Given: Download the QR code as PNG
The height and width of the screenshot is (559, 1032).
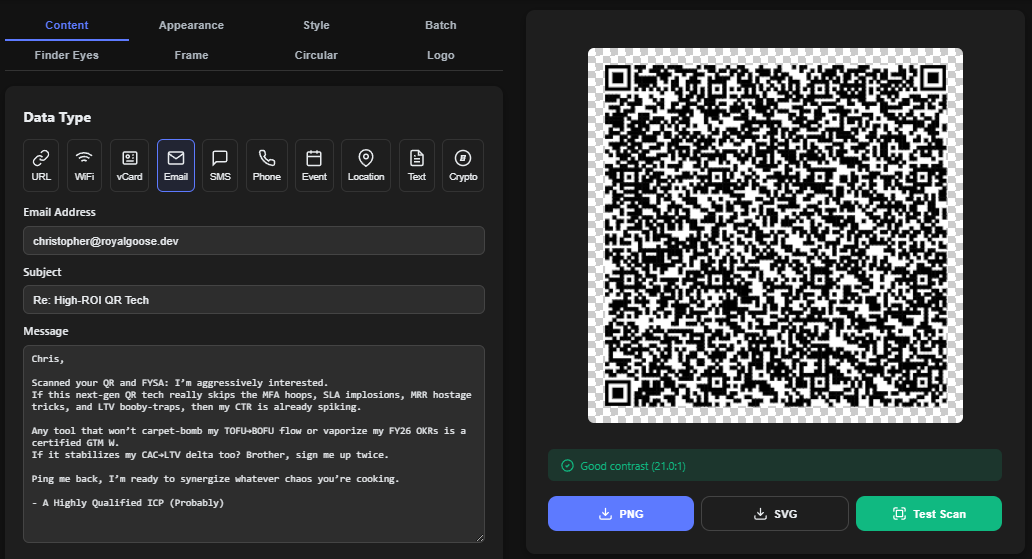Looking at the screenshot, I should tap(621, 514).
